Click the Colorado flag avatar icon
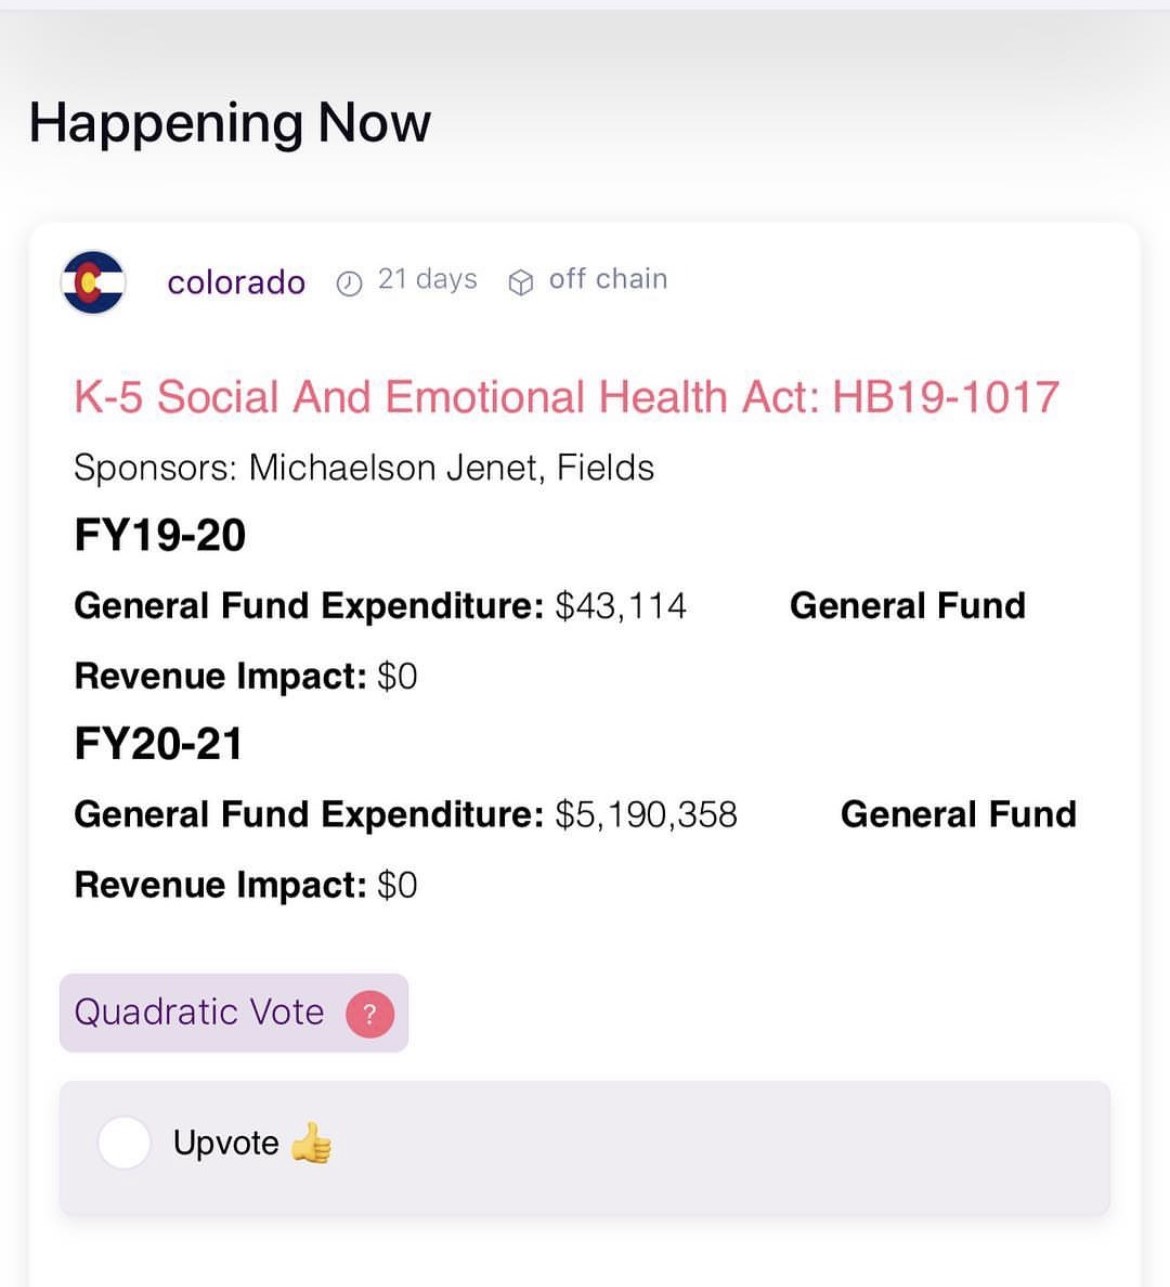Screen dimensions: 1170x1287 (93, 282)
